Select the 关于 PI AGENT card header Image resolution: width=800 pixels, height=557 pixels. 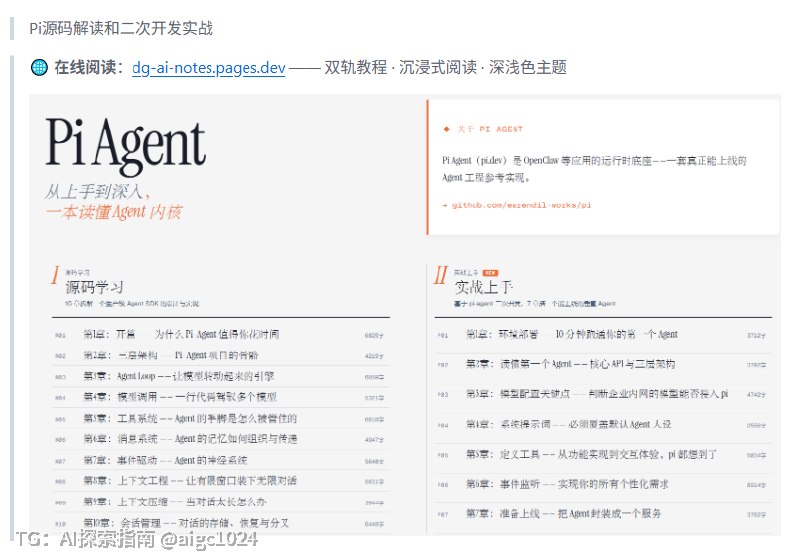[x=490, y=130]
